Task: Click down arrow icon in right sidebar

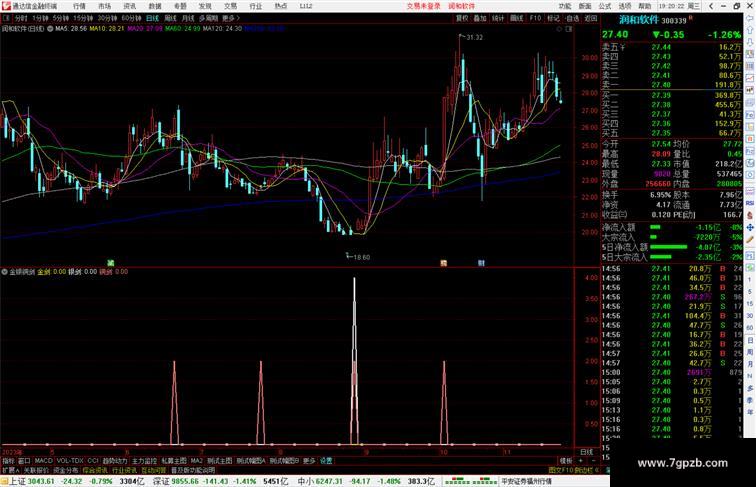Action: [750, 43]
